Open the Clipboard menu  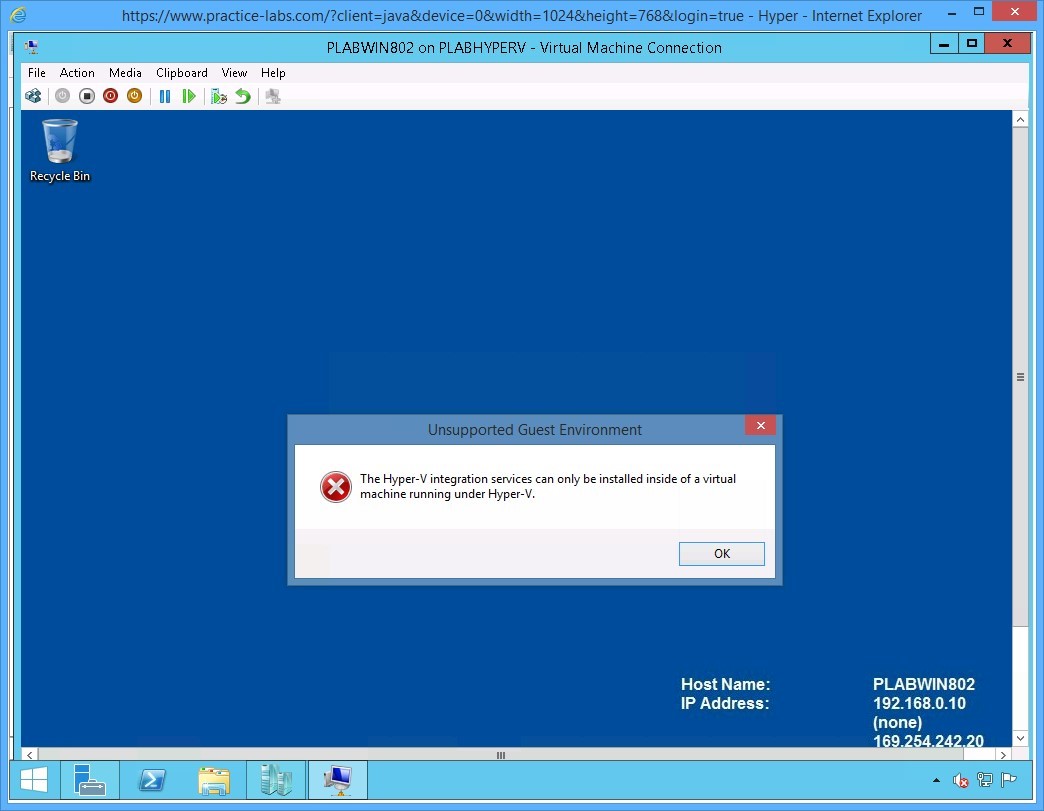click(x=181, y=72)
